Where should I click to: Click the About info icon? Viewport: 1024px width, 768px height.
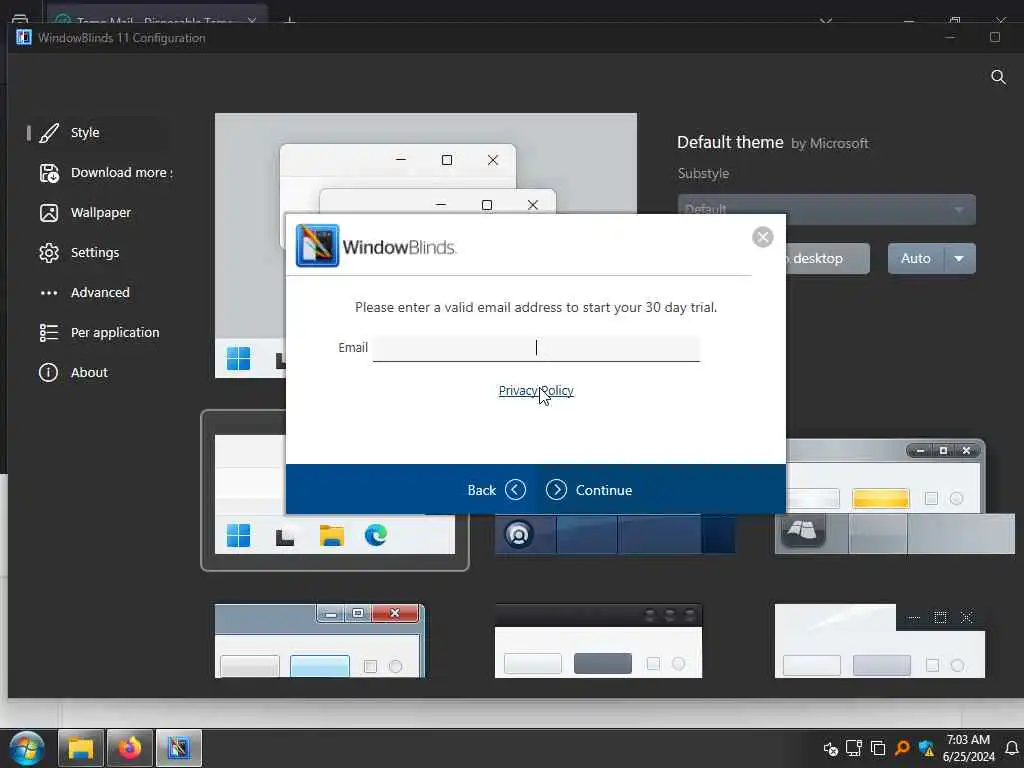(48, 372)
